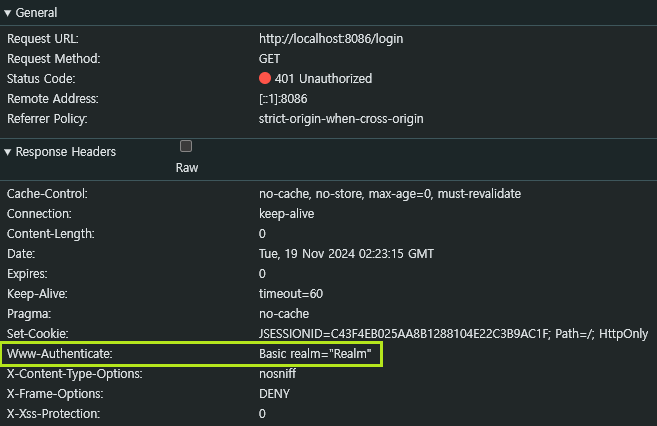This screenshot has height=426, width=657.
Task: Select the Keep-Alive timeout=60 value
Action: (x=292, y=294)
